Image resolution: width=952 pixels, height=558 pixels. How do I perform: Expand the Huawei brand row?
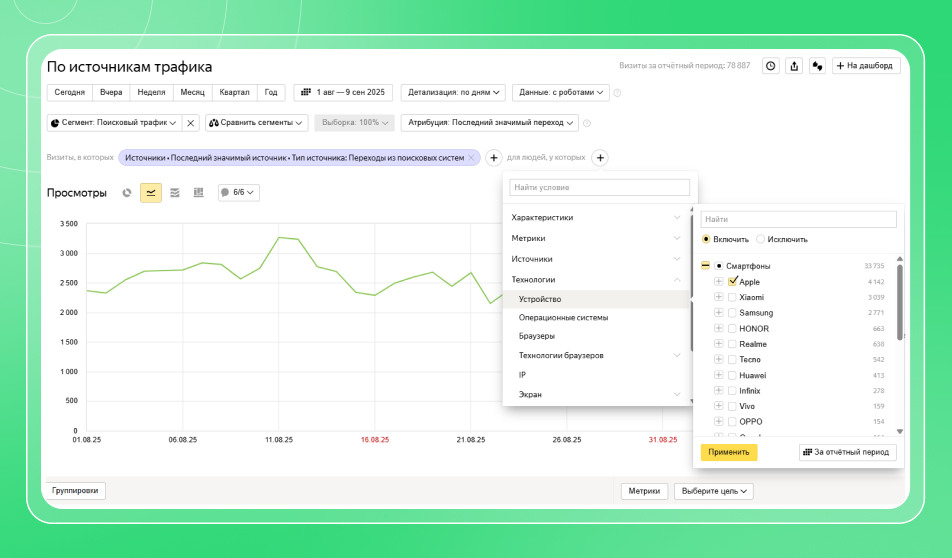tap(718, 375)
